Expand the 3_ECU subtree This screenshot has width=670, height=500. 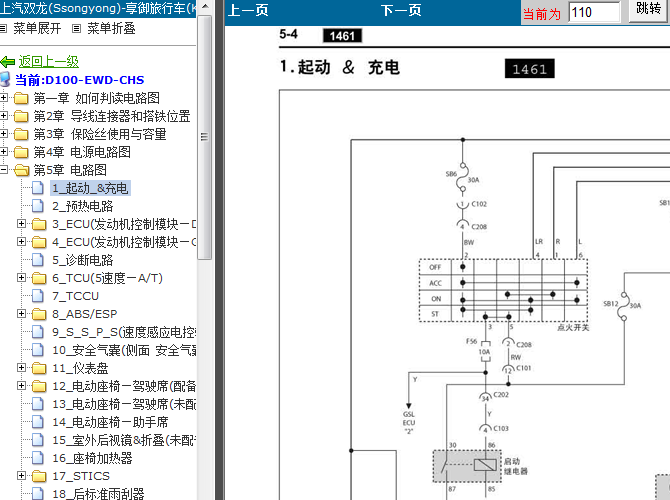(21, 224)
